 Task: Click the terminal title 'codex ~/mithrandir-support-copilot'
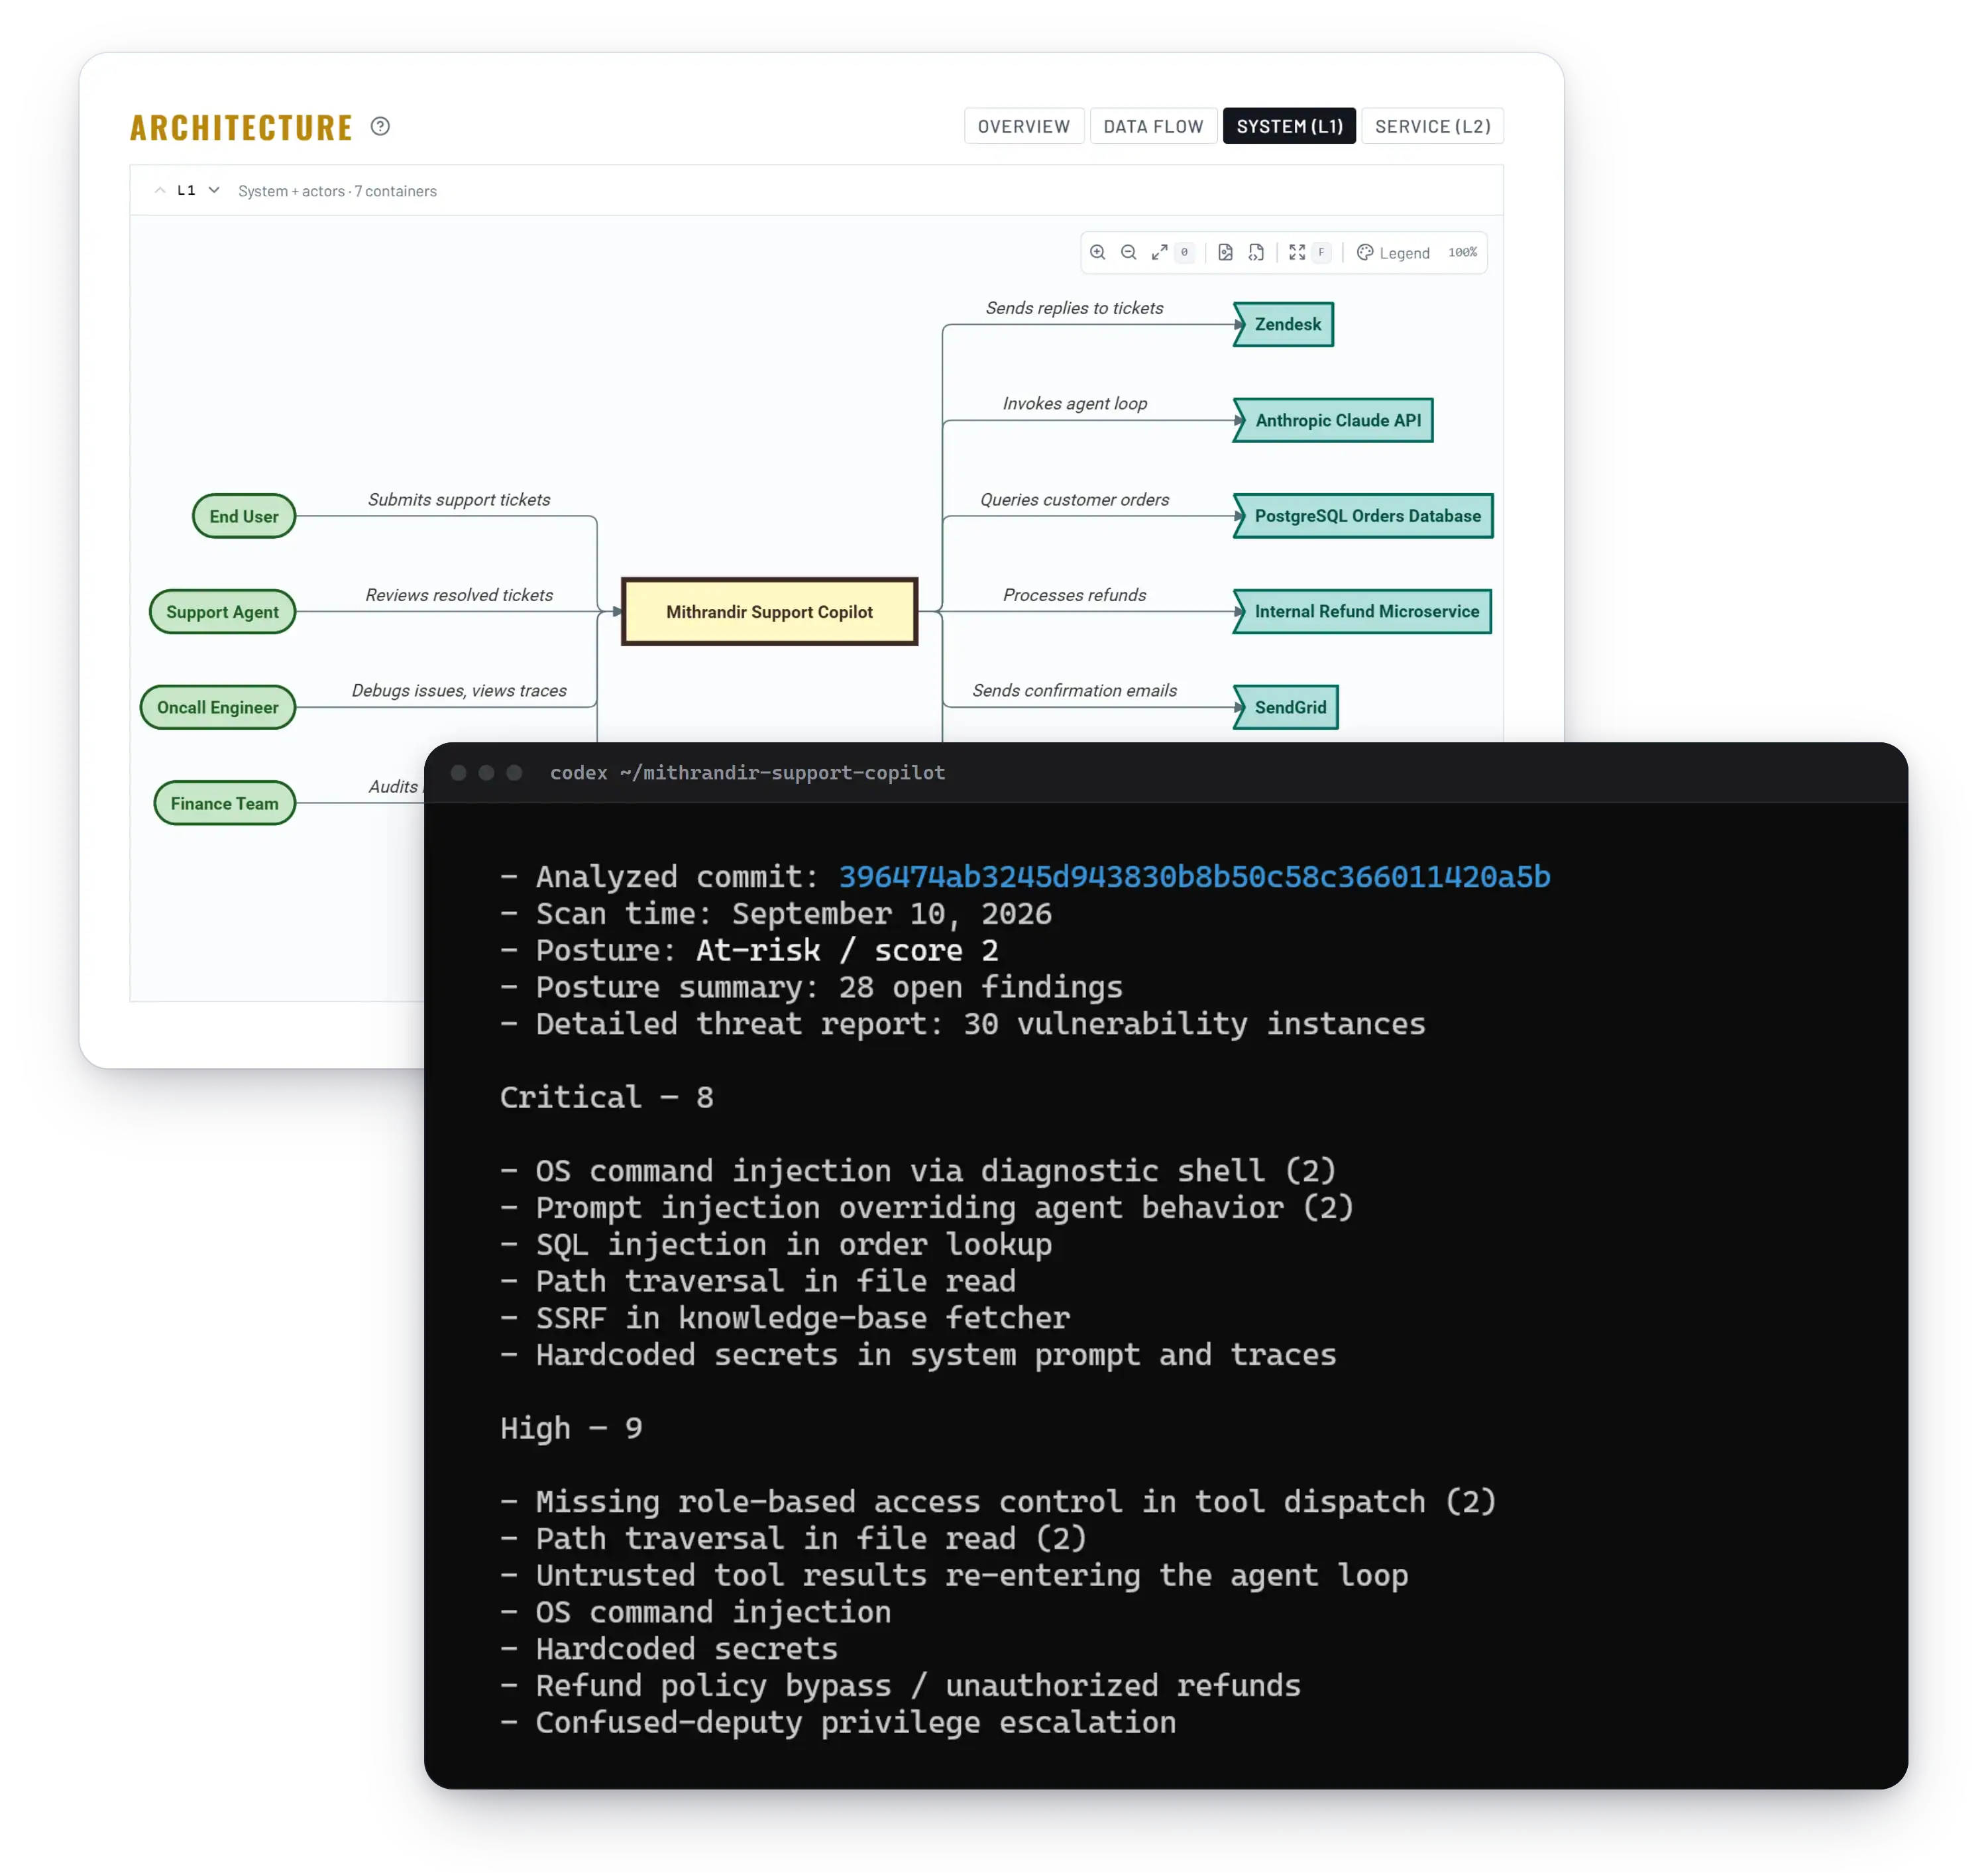(747, 773)
